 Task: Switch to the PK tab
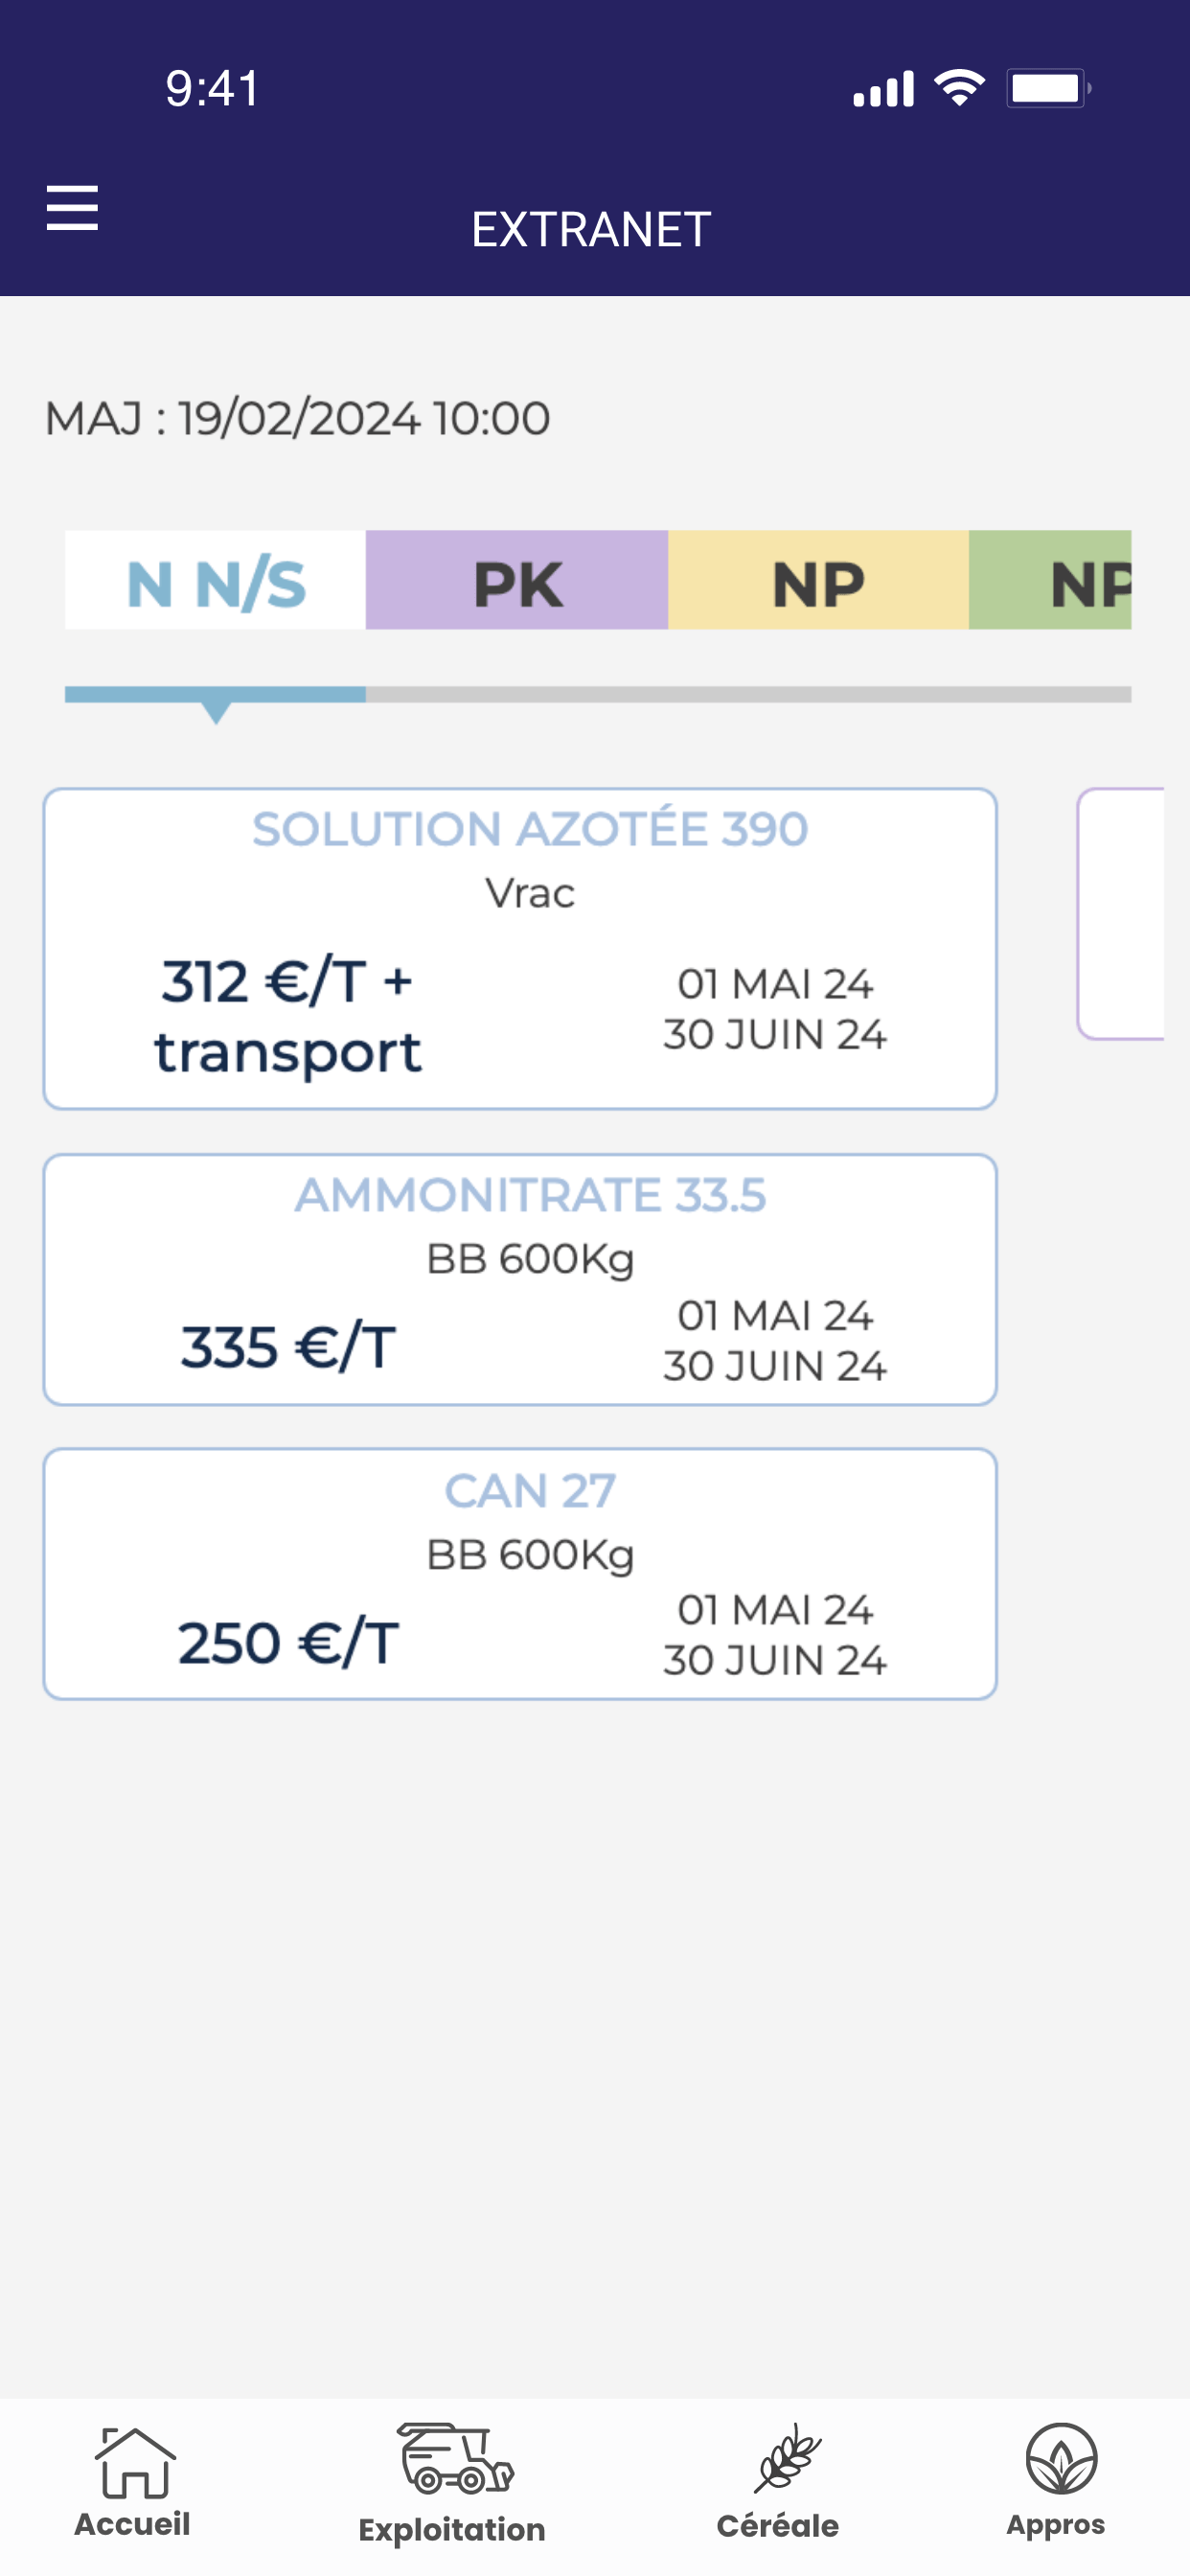tap(517, 581)
